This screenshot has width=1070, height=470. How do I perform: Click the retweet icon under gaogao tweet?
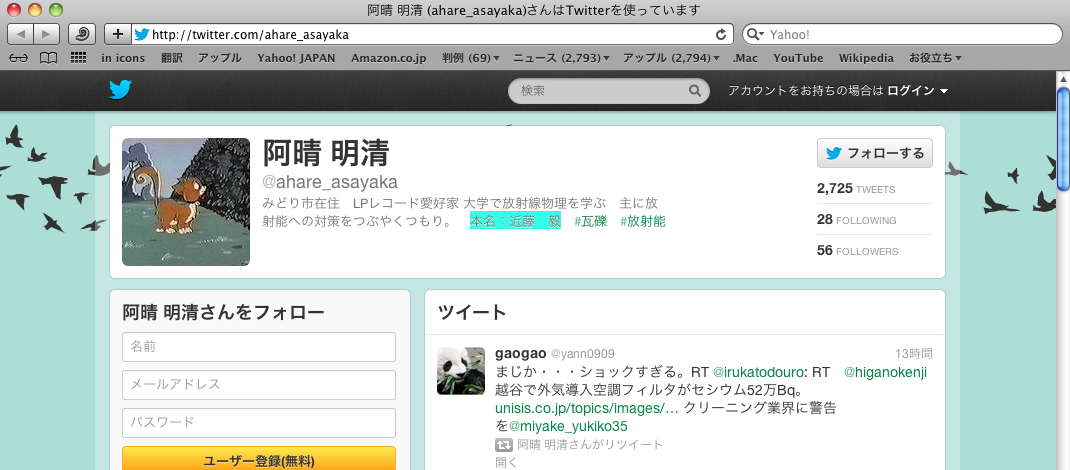click(503, 445)
